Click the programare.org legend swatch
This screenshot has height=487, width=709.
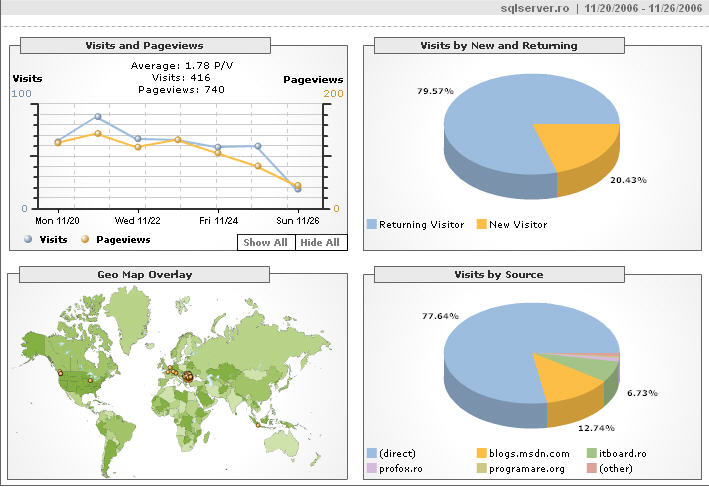(x=482, y=467)
